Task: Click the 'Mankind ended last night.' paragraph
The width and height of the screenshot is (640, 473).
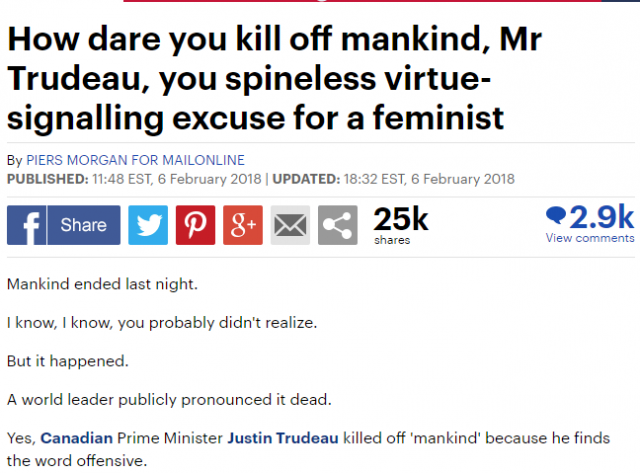Action: (102, 284)
